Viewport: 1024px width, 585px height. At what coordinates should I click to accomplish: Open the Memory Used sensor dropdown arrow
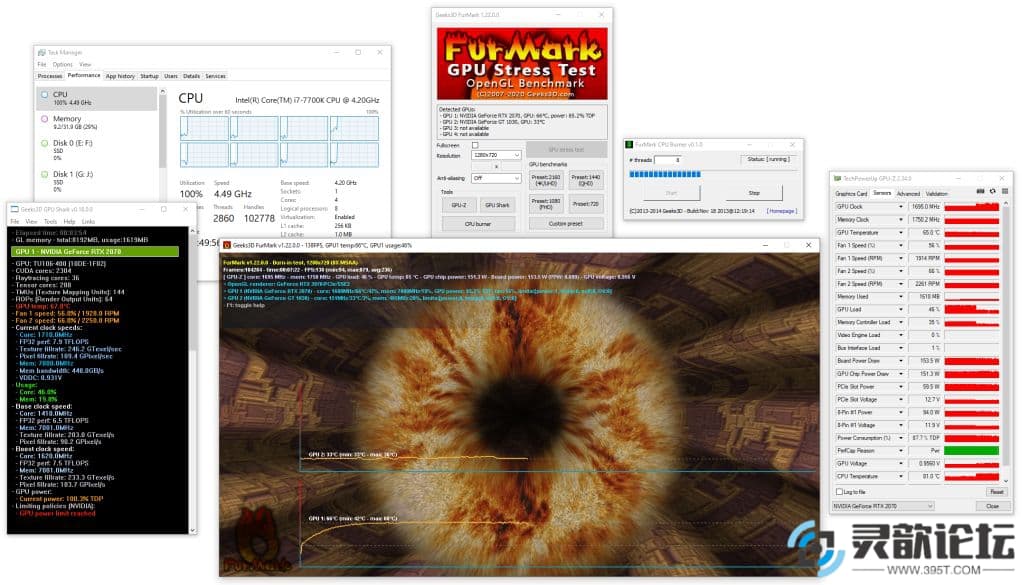point(901,297)
